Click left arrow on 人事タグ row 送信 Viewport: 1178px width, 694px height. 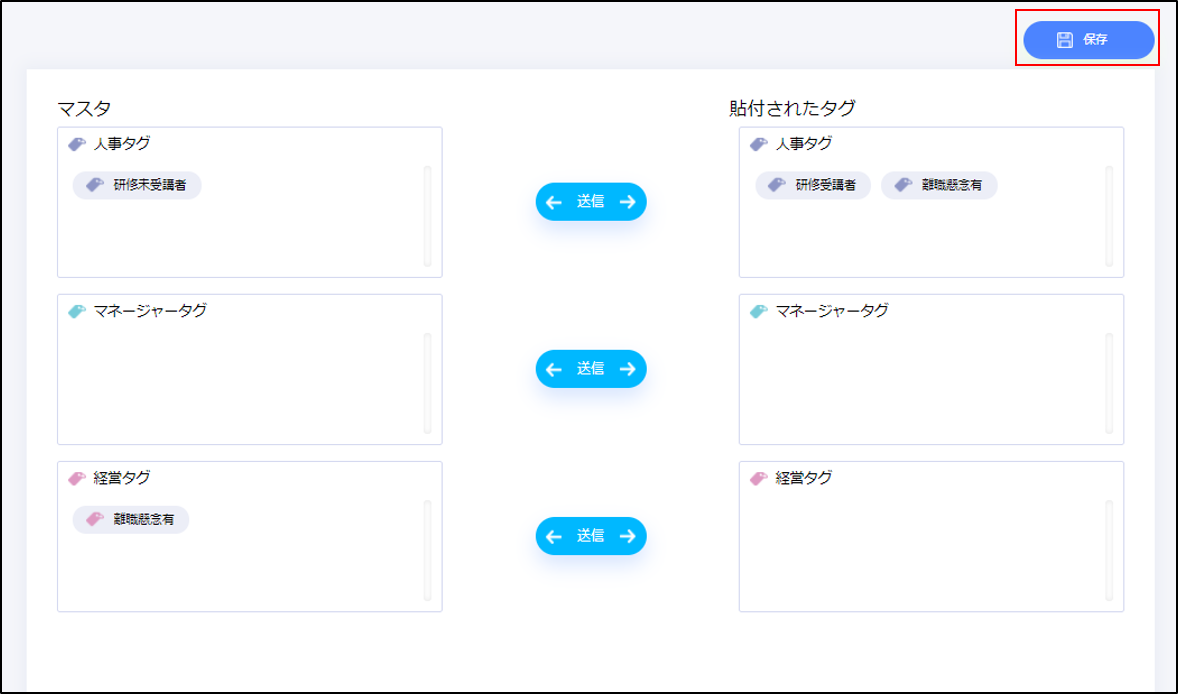(x=554, y=202)
